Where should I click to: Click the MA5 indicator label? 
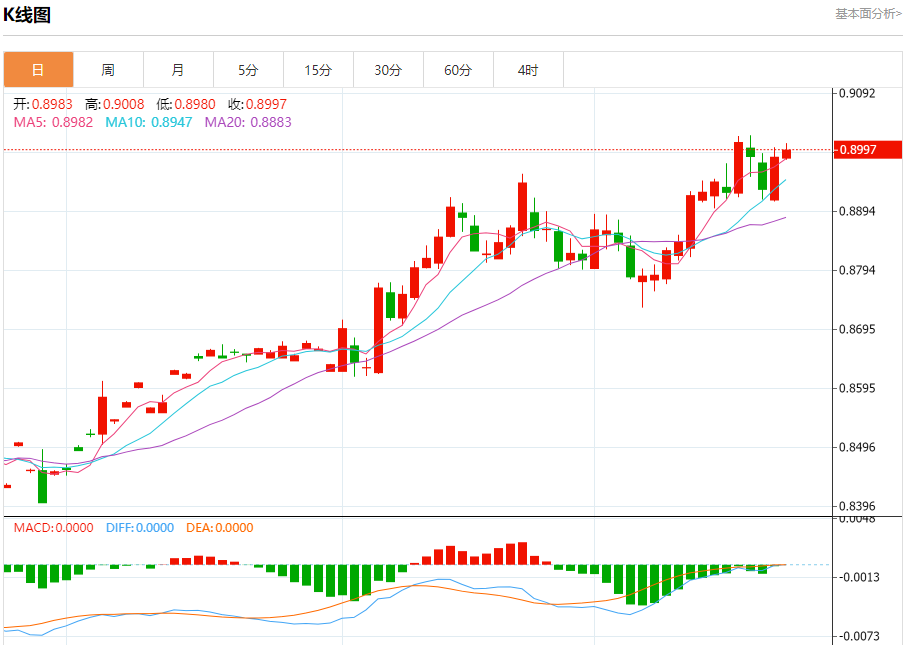click(x=53, y=122)
